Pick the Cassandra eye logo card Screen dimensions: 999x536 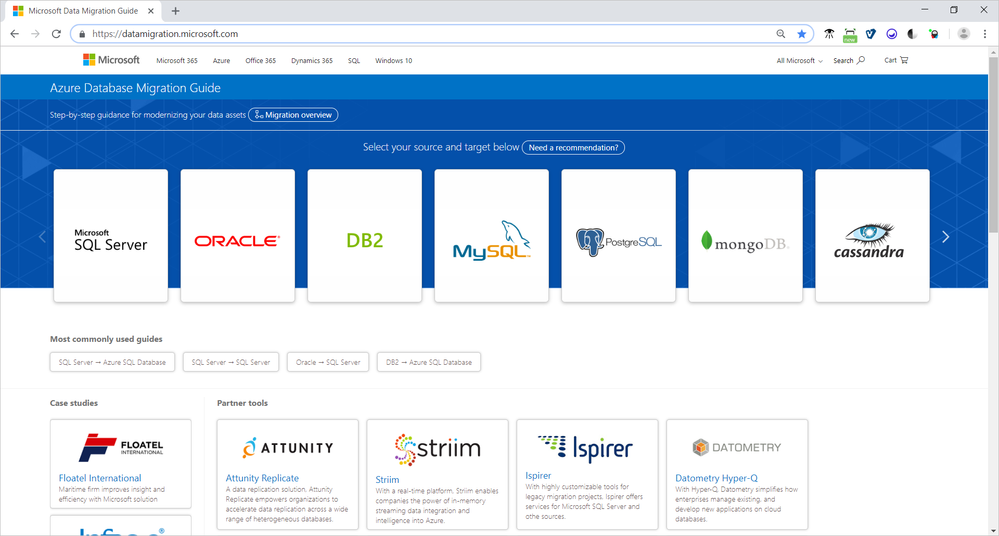pyautogui.click(x=872, y=235)
